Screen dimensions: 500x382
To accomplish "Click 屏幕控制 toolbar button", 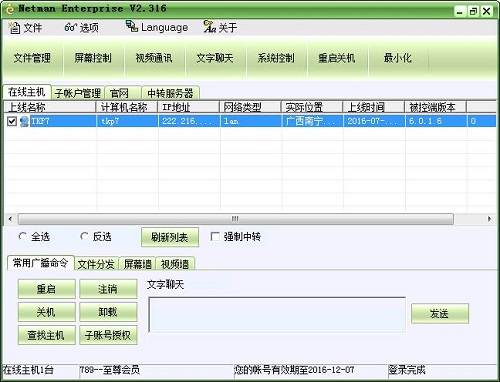I will tap(93, 58).
